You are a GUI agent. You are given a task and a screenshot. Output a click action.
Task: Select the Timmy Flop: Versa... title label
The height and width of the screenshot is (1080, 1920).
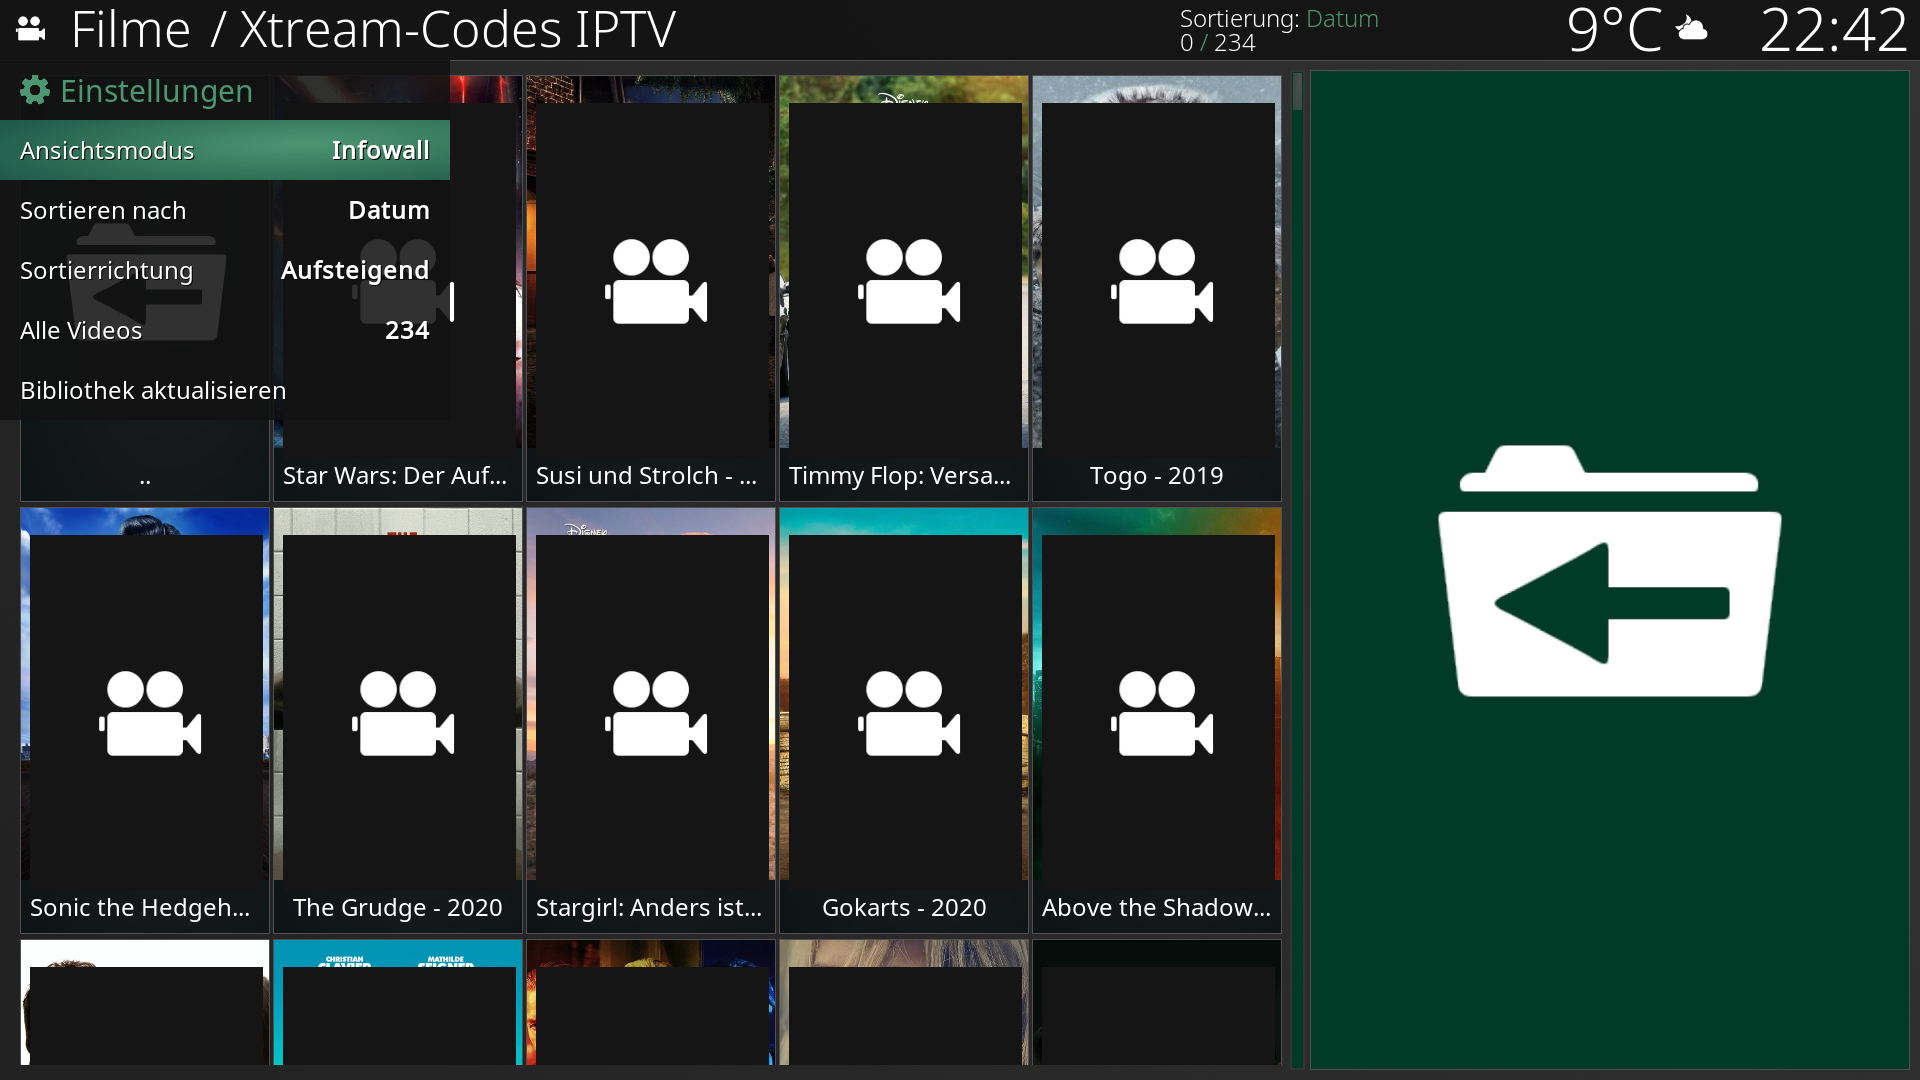pos(900,476)
